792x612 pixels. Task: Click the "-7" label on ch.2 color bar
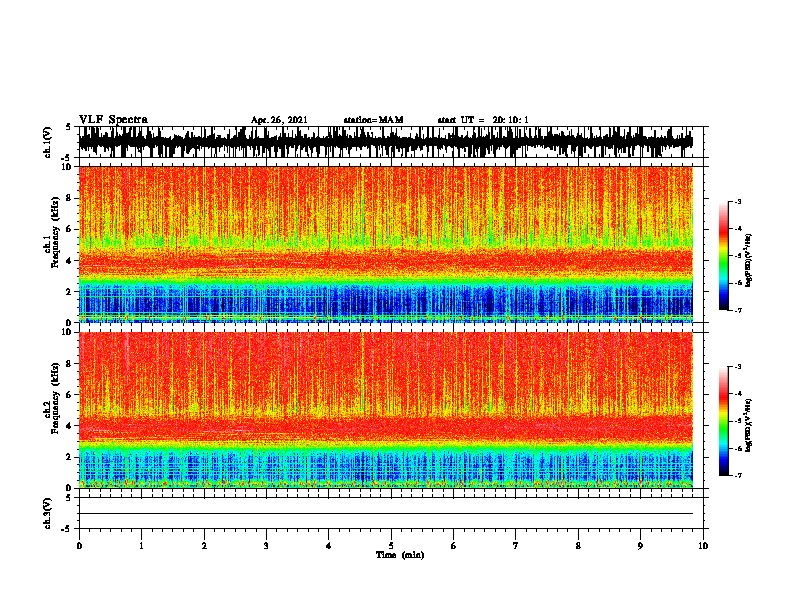[x=737, y=475]
